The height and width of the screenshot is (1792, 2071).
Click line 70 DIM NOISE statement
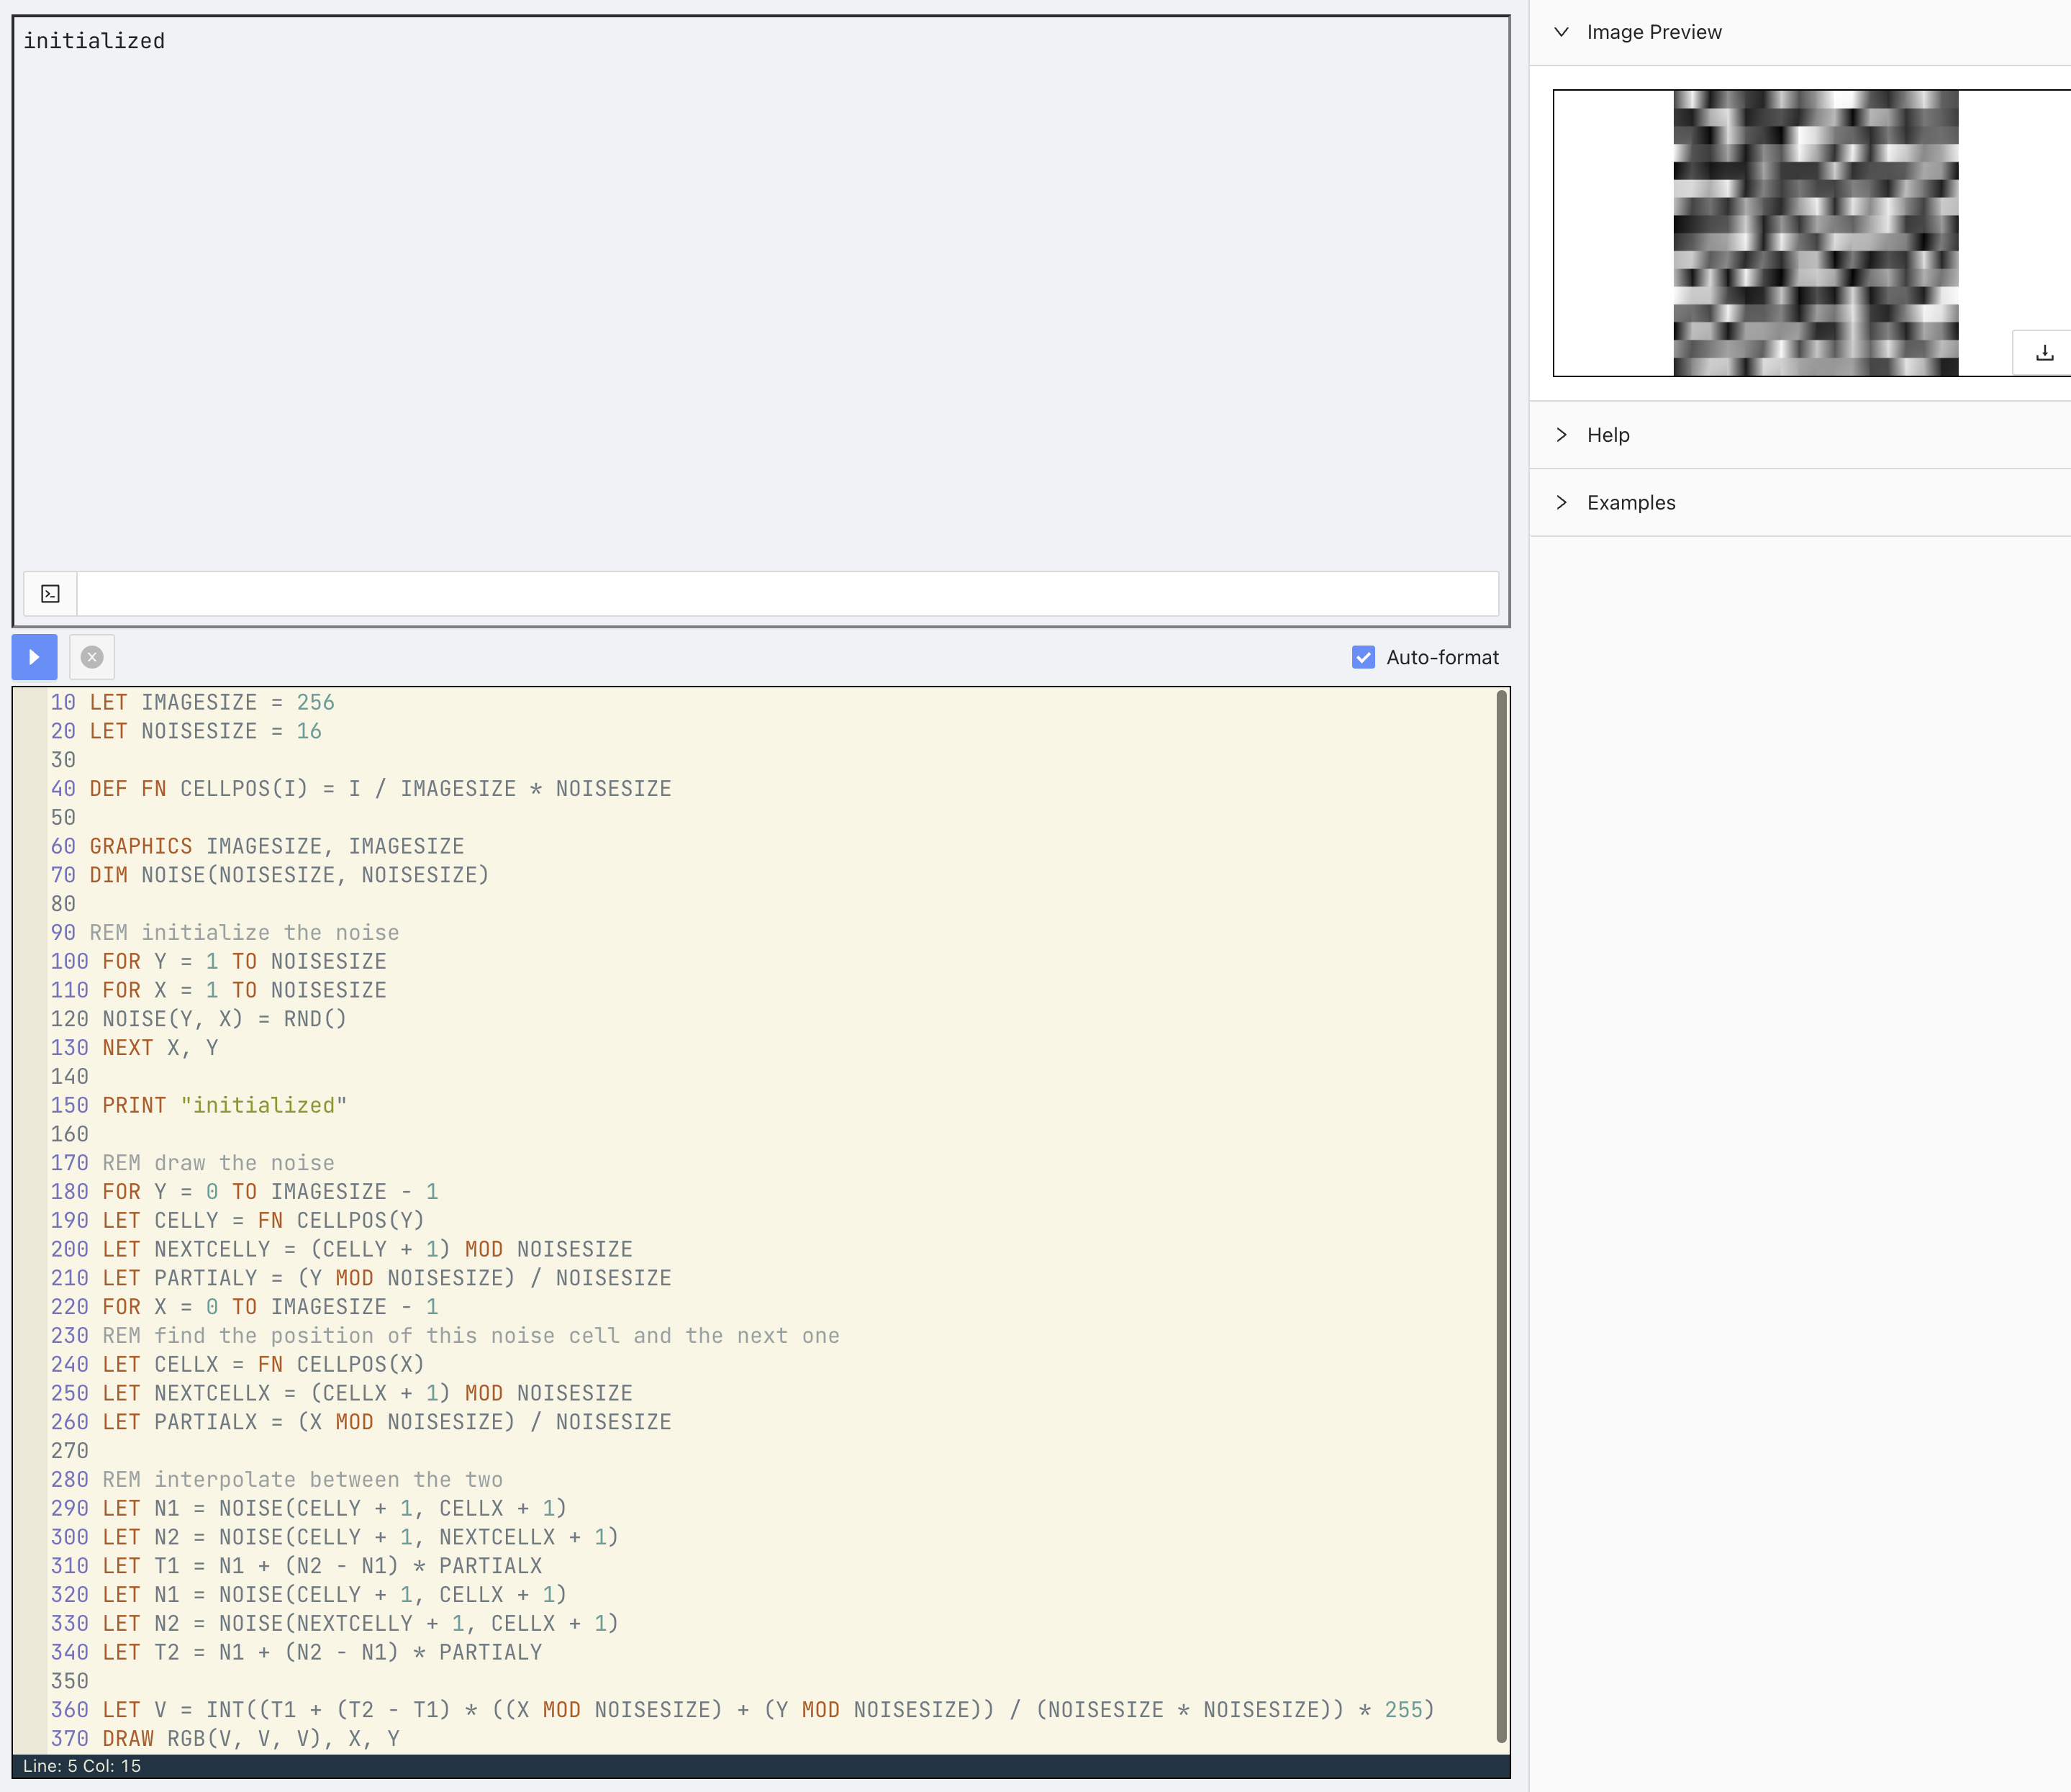270,876
